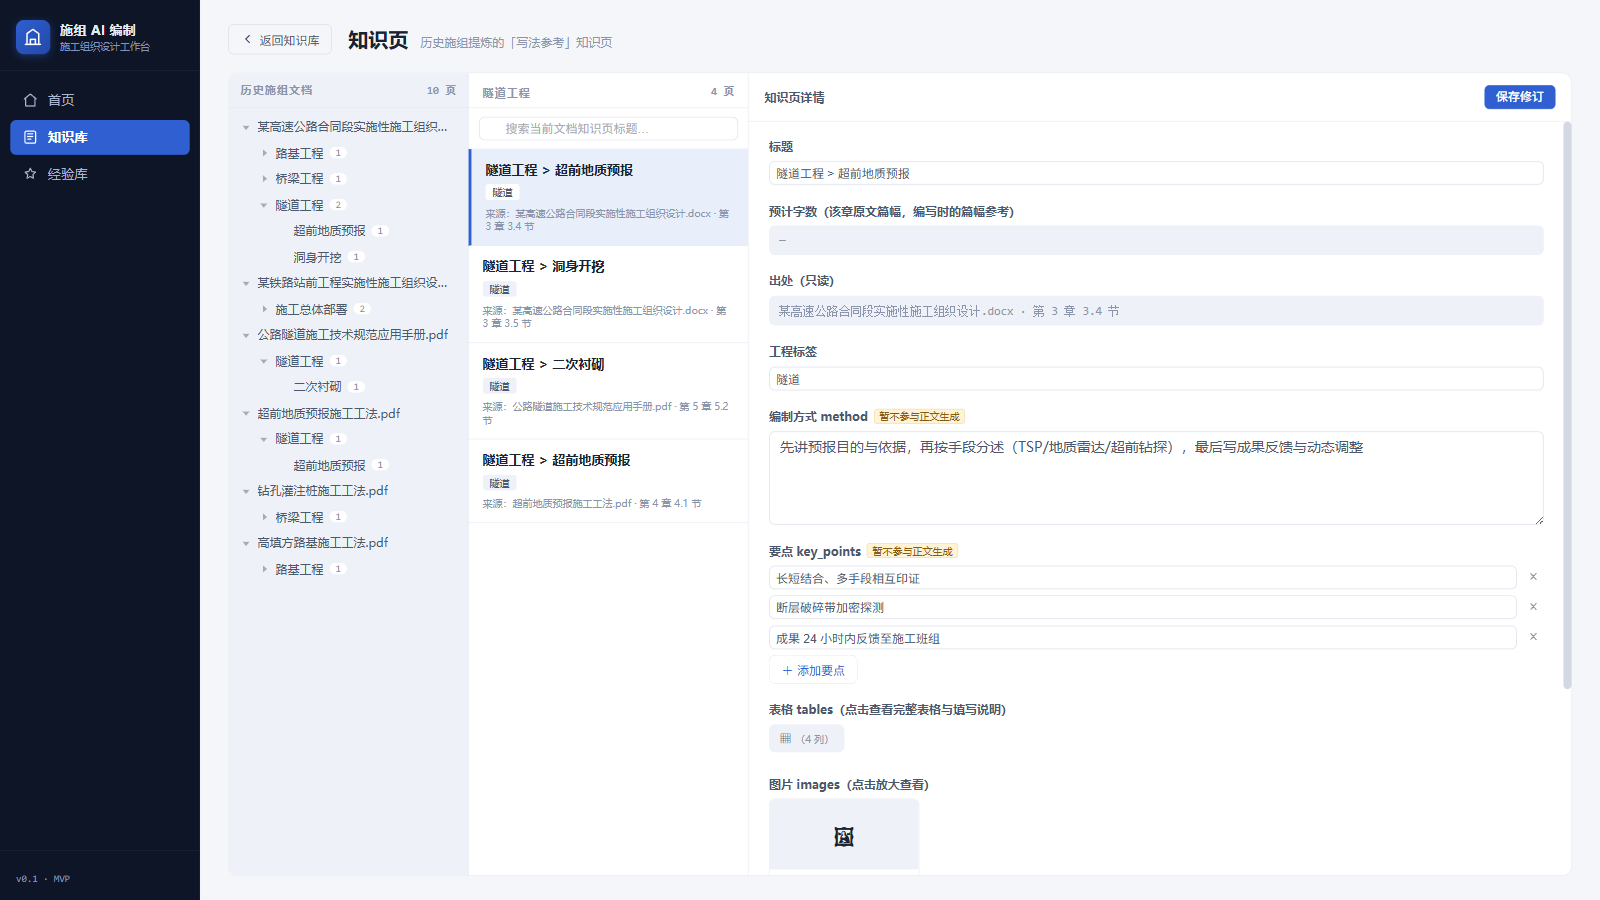
Task: Expand the 施工总体部署 tree node
Action: pos(264,309)
